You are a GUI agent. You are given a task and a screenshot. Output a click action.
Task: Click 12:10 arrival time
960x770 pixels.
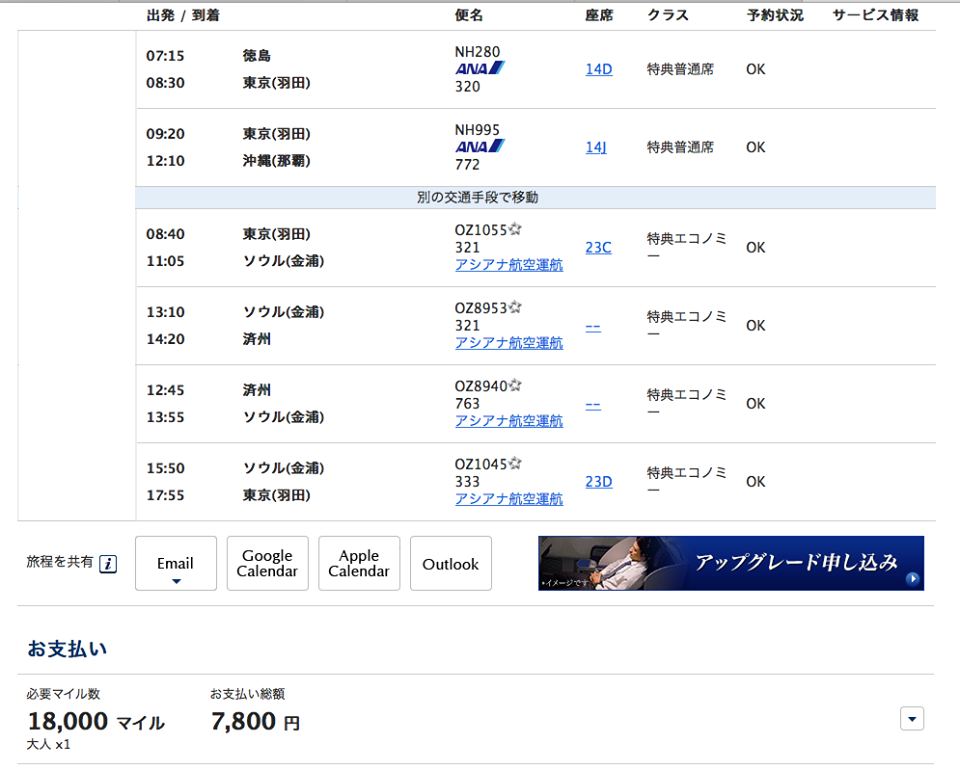point(165,161)
